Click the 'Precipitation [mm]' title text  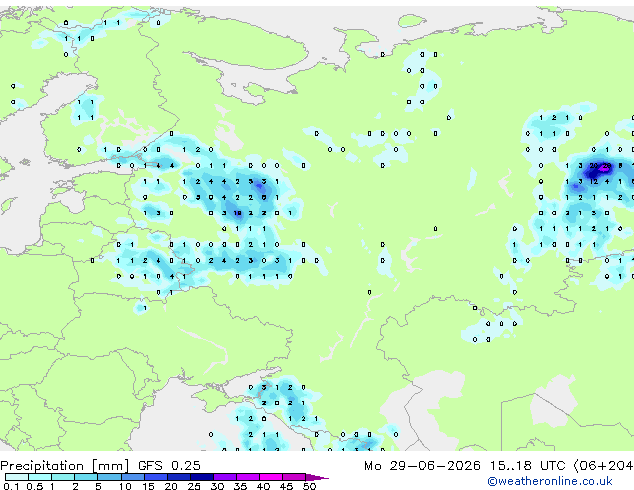[x=65, y=466]
